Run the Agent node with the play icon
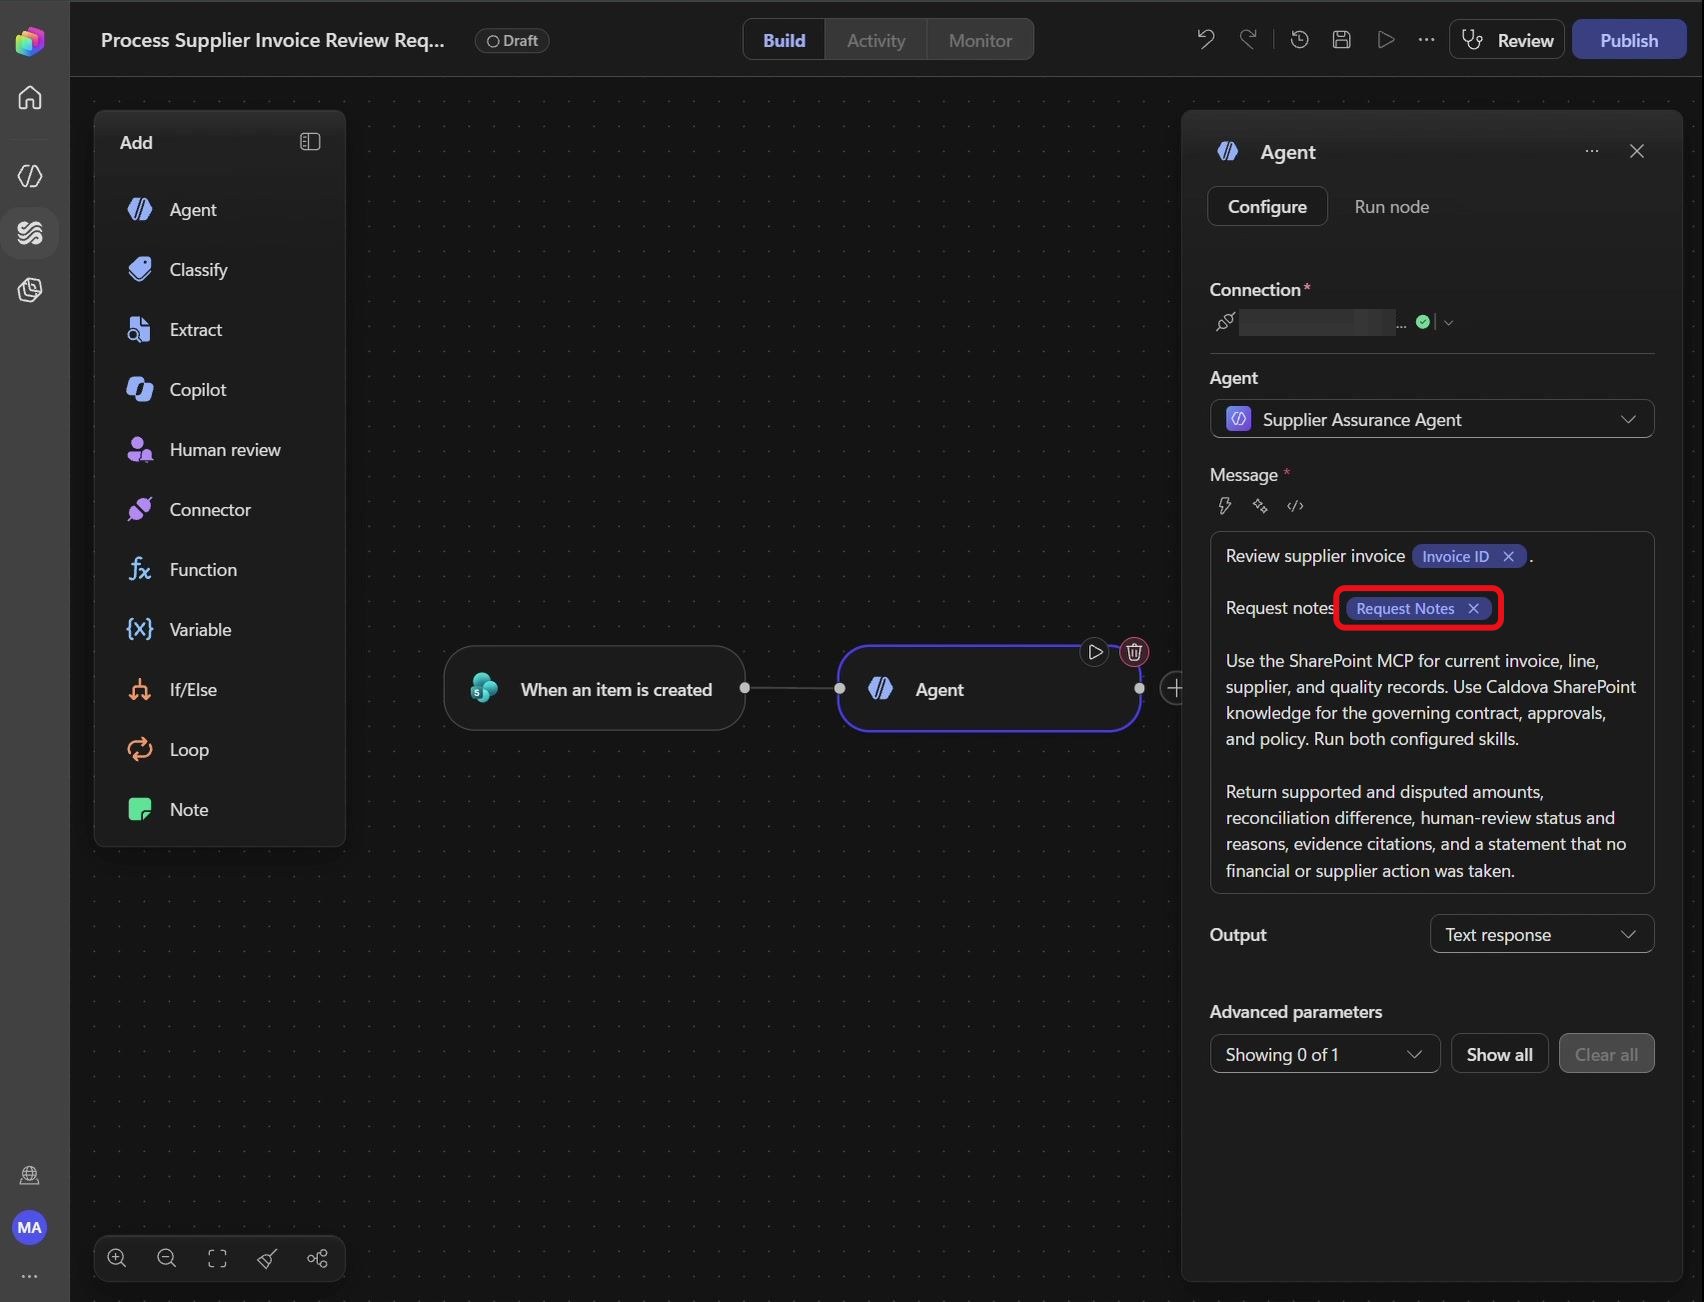1704x1302 pixels. tap(1095, 652)
